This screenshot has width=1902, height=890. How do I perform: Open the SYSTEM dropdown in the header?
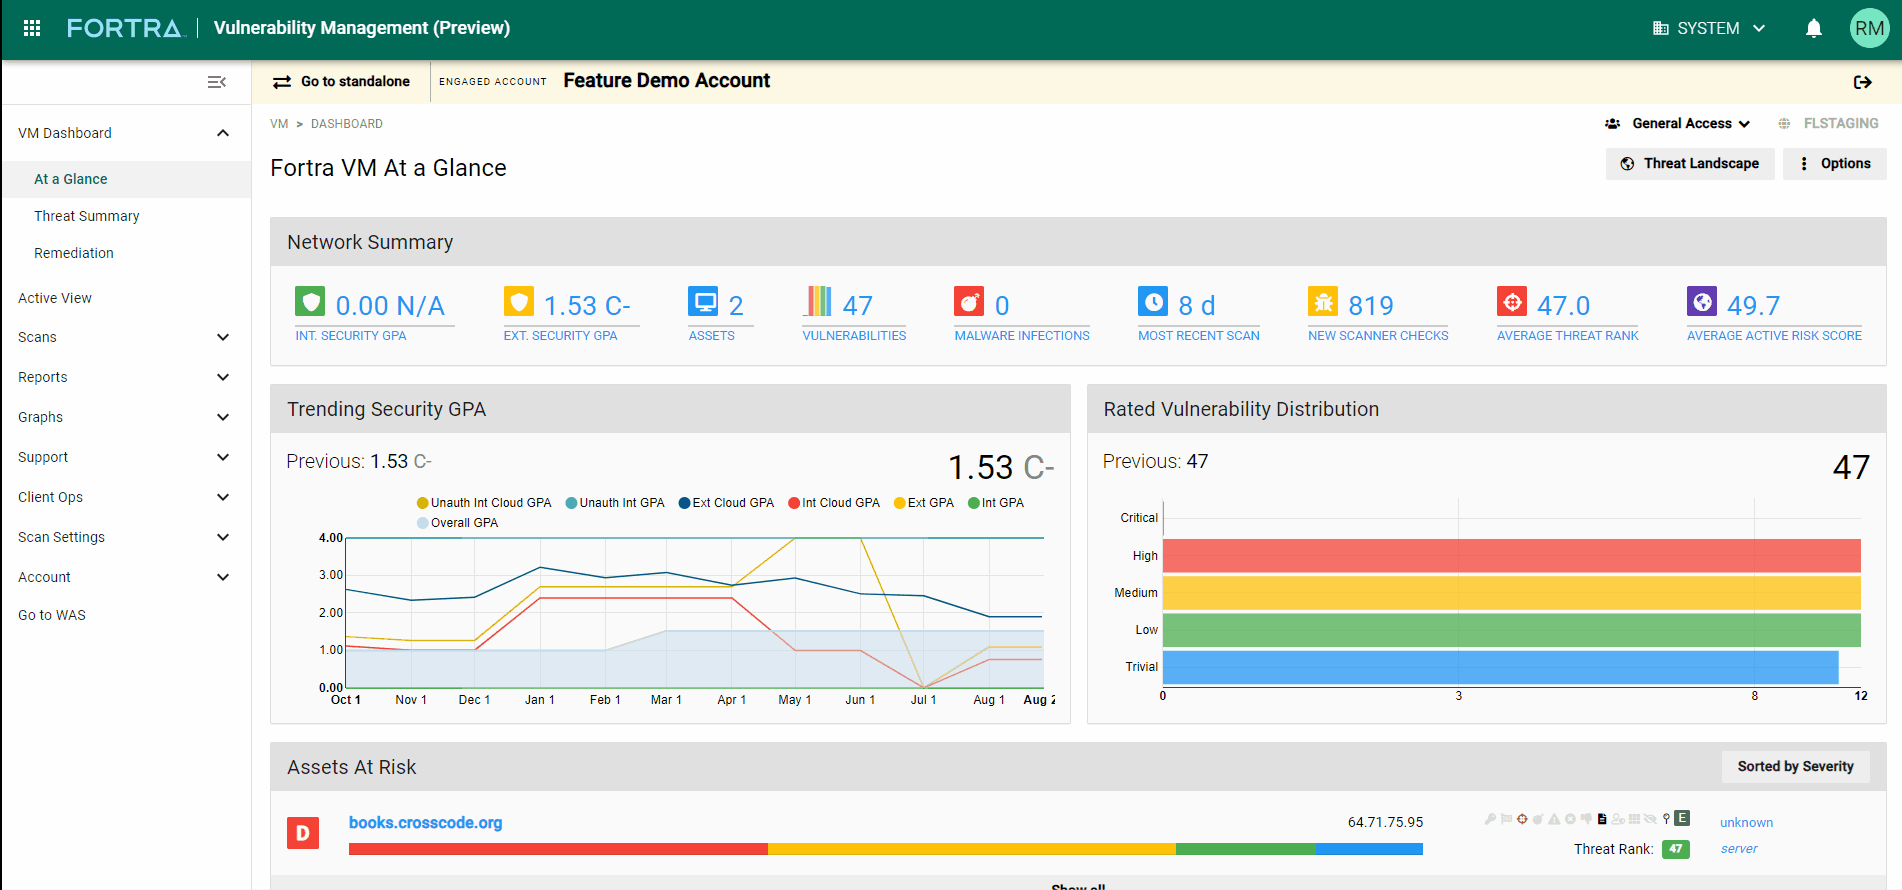(x=1709, y=28)
